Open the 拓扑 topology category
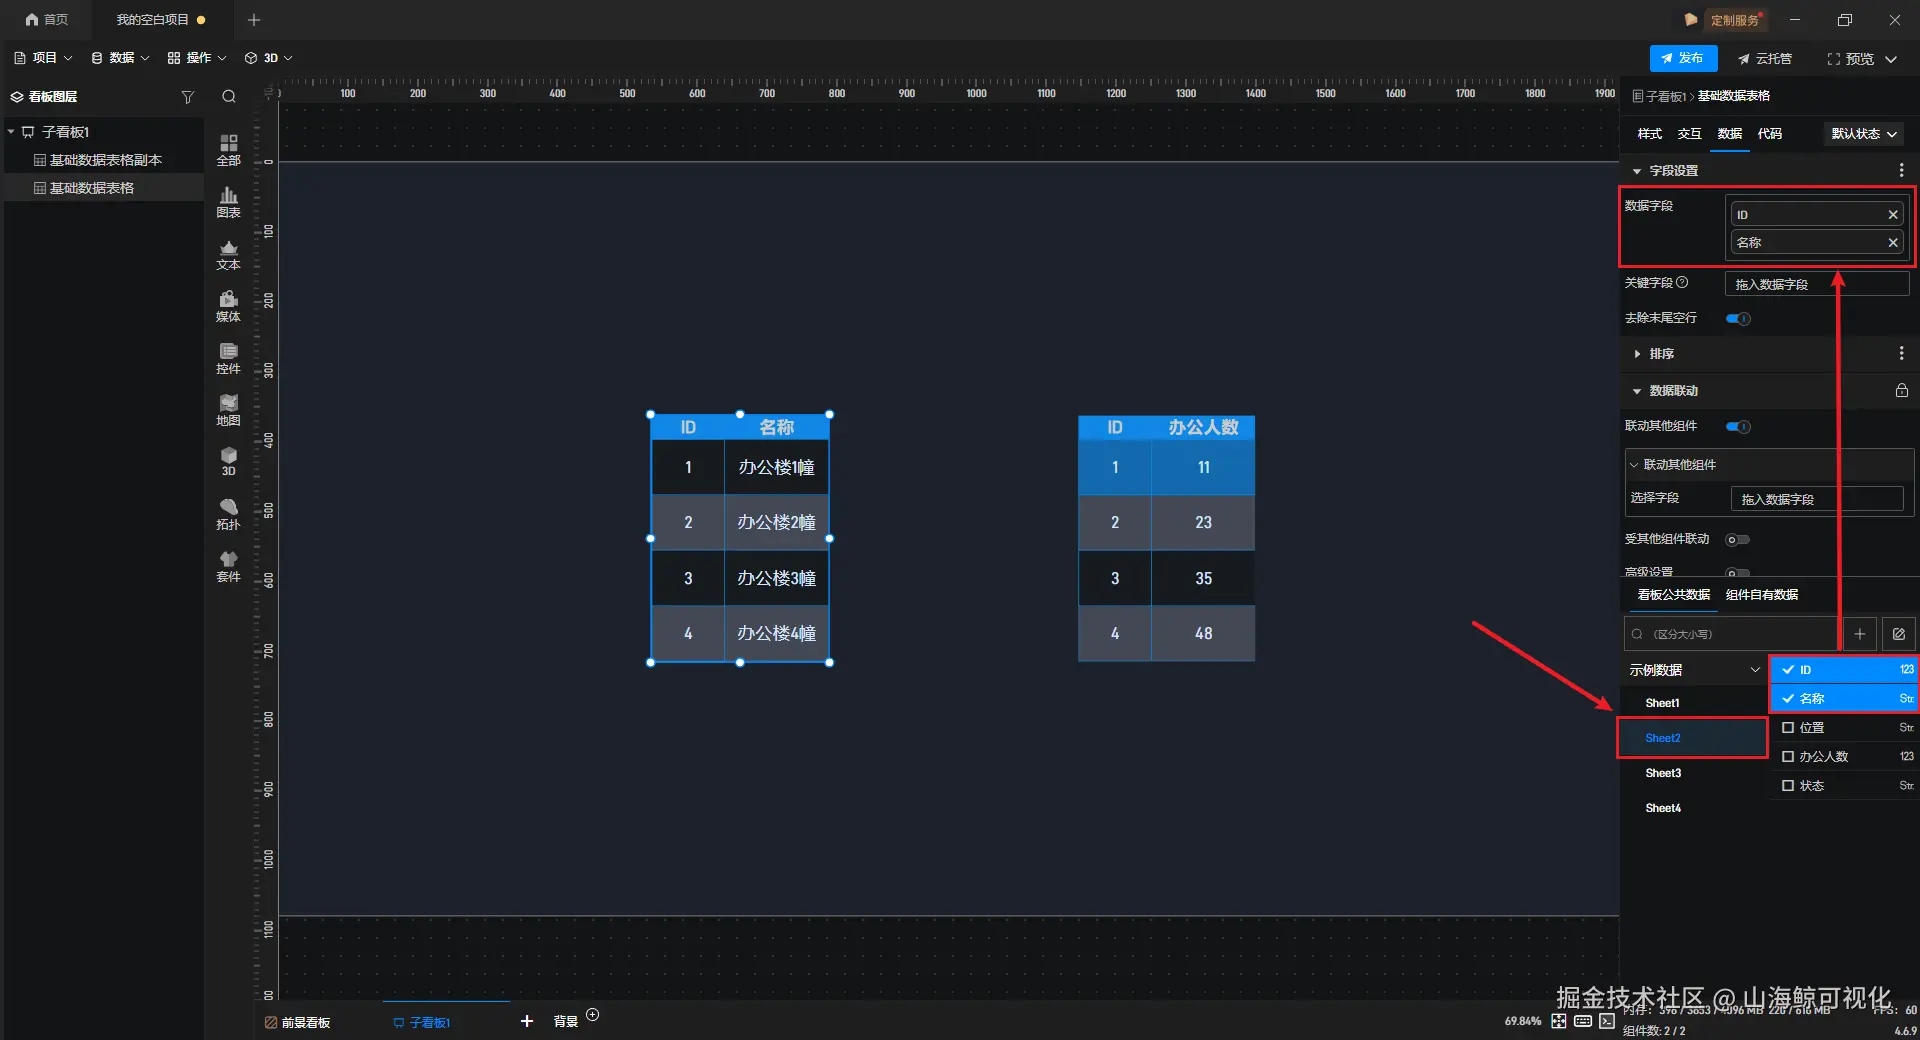The height and width of the screenshot is (1040, 1920). [229, 514]
